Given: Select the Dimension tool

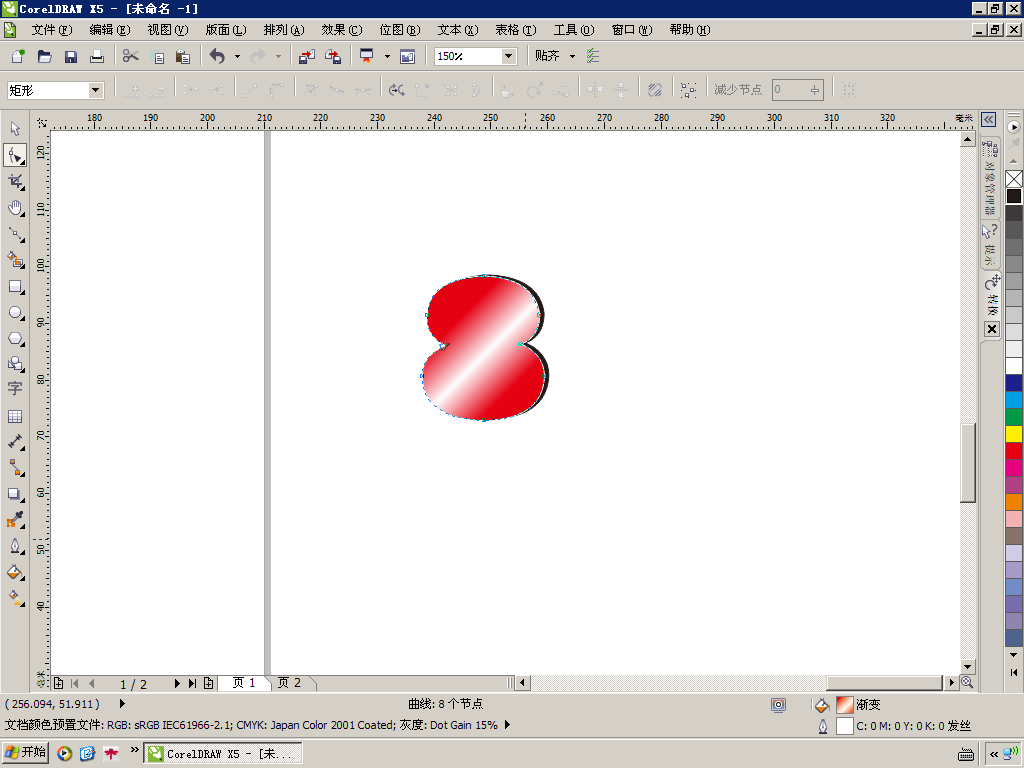Looking at the screenshot, I should pos(15,442).
